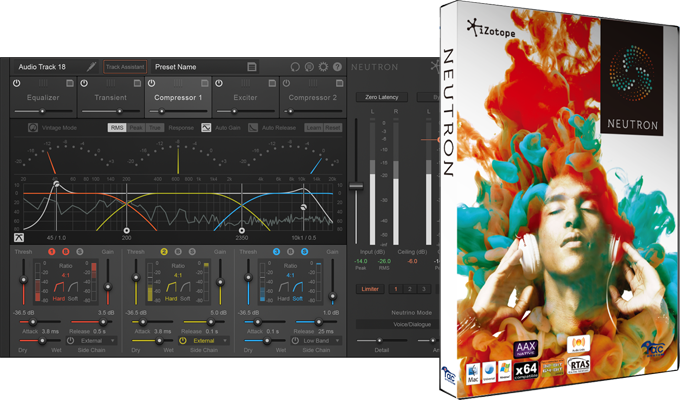This screenshot has width=680, height=400.
Task: Click the 2350 Hz crossover point handle
Action: click(242, 230)
